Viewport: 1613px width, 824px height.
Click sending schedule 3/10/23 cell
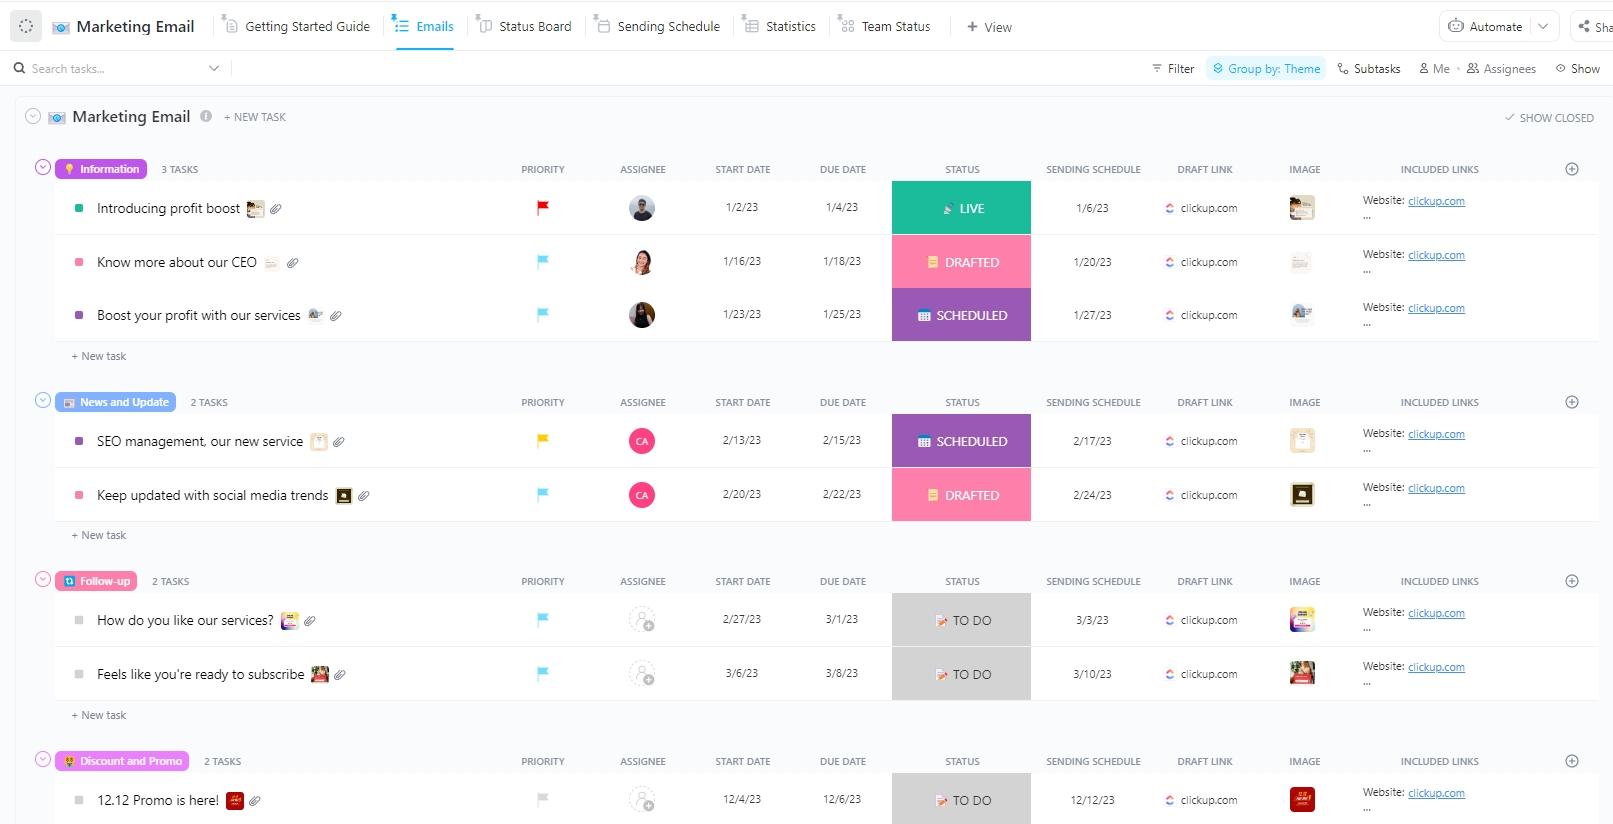pos(1092,674)
